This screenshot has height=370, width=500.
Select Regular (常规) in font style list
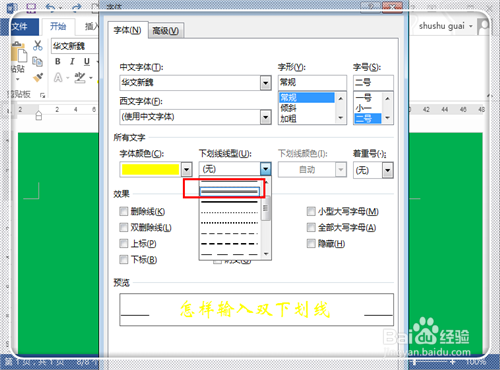pyautogui.click(x=306, y=97)
